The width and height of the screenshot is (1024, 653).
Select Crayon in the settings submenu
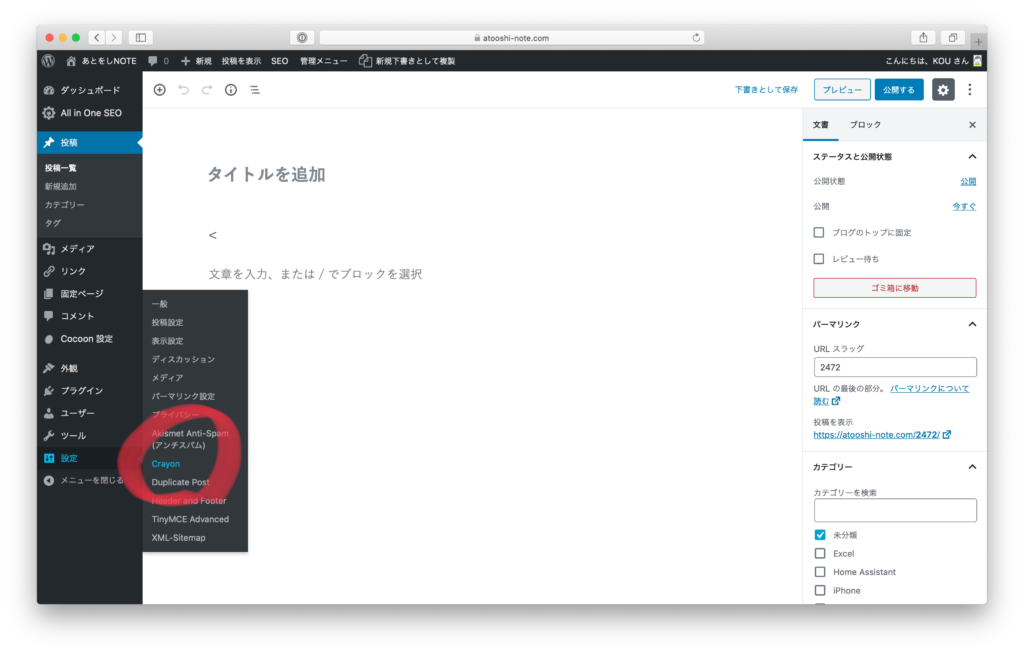[166, 464]
